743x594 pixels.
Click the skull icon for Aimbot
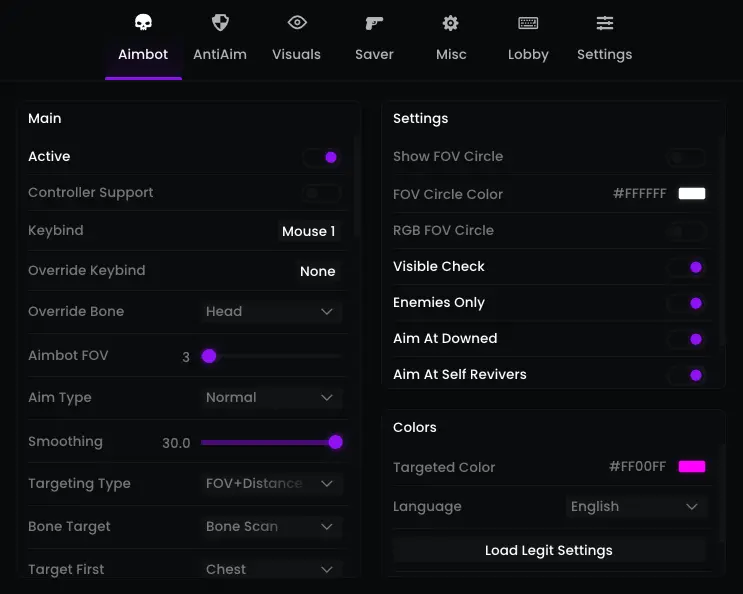[x=143, y=23]
